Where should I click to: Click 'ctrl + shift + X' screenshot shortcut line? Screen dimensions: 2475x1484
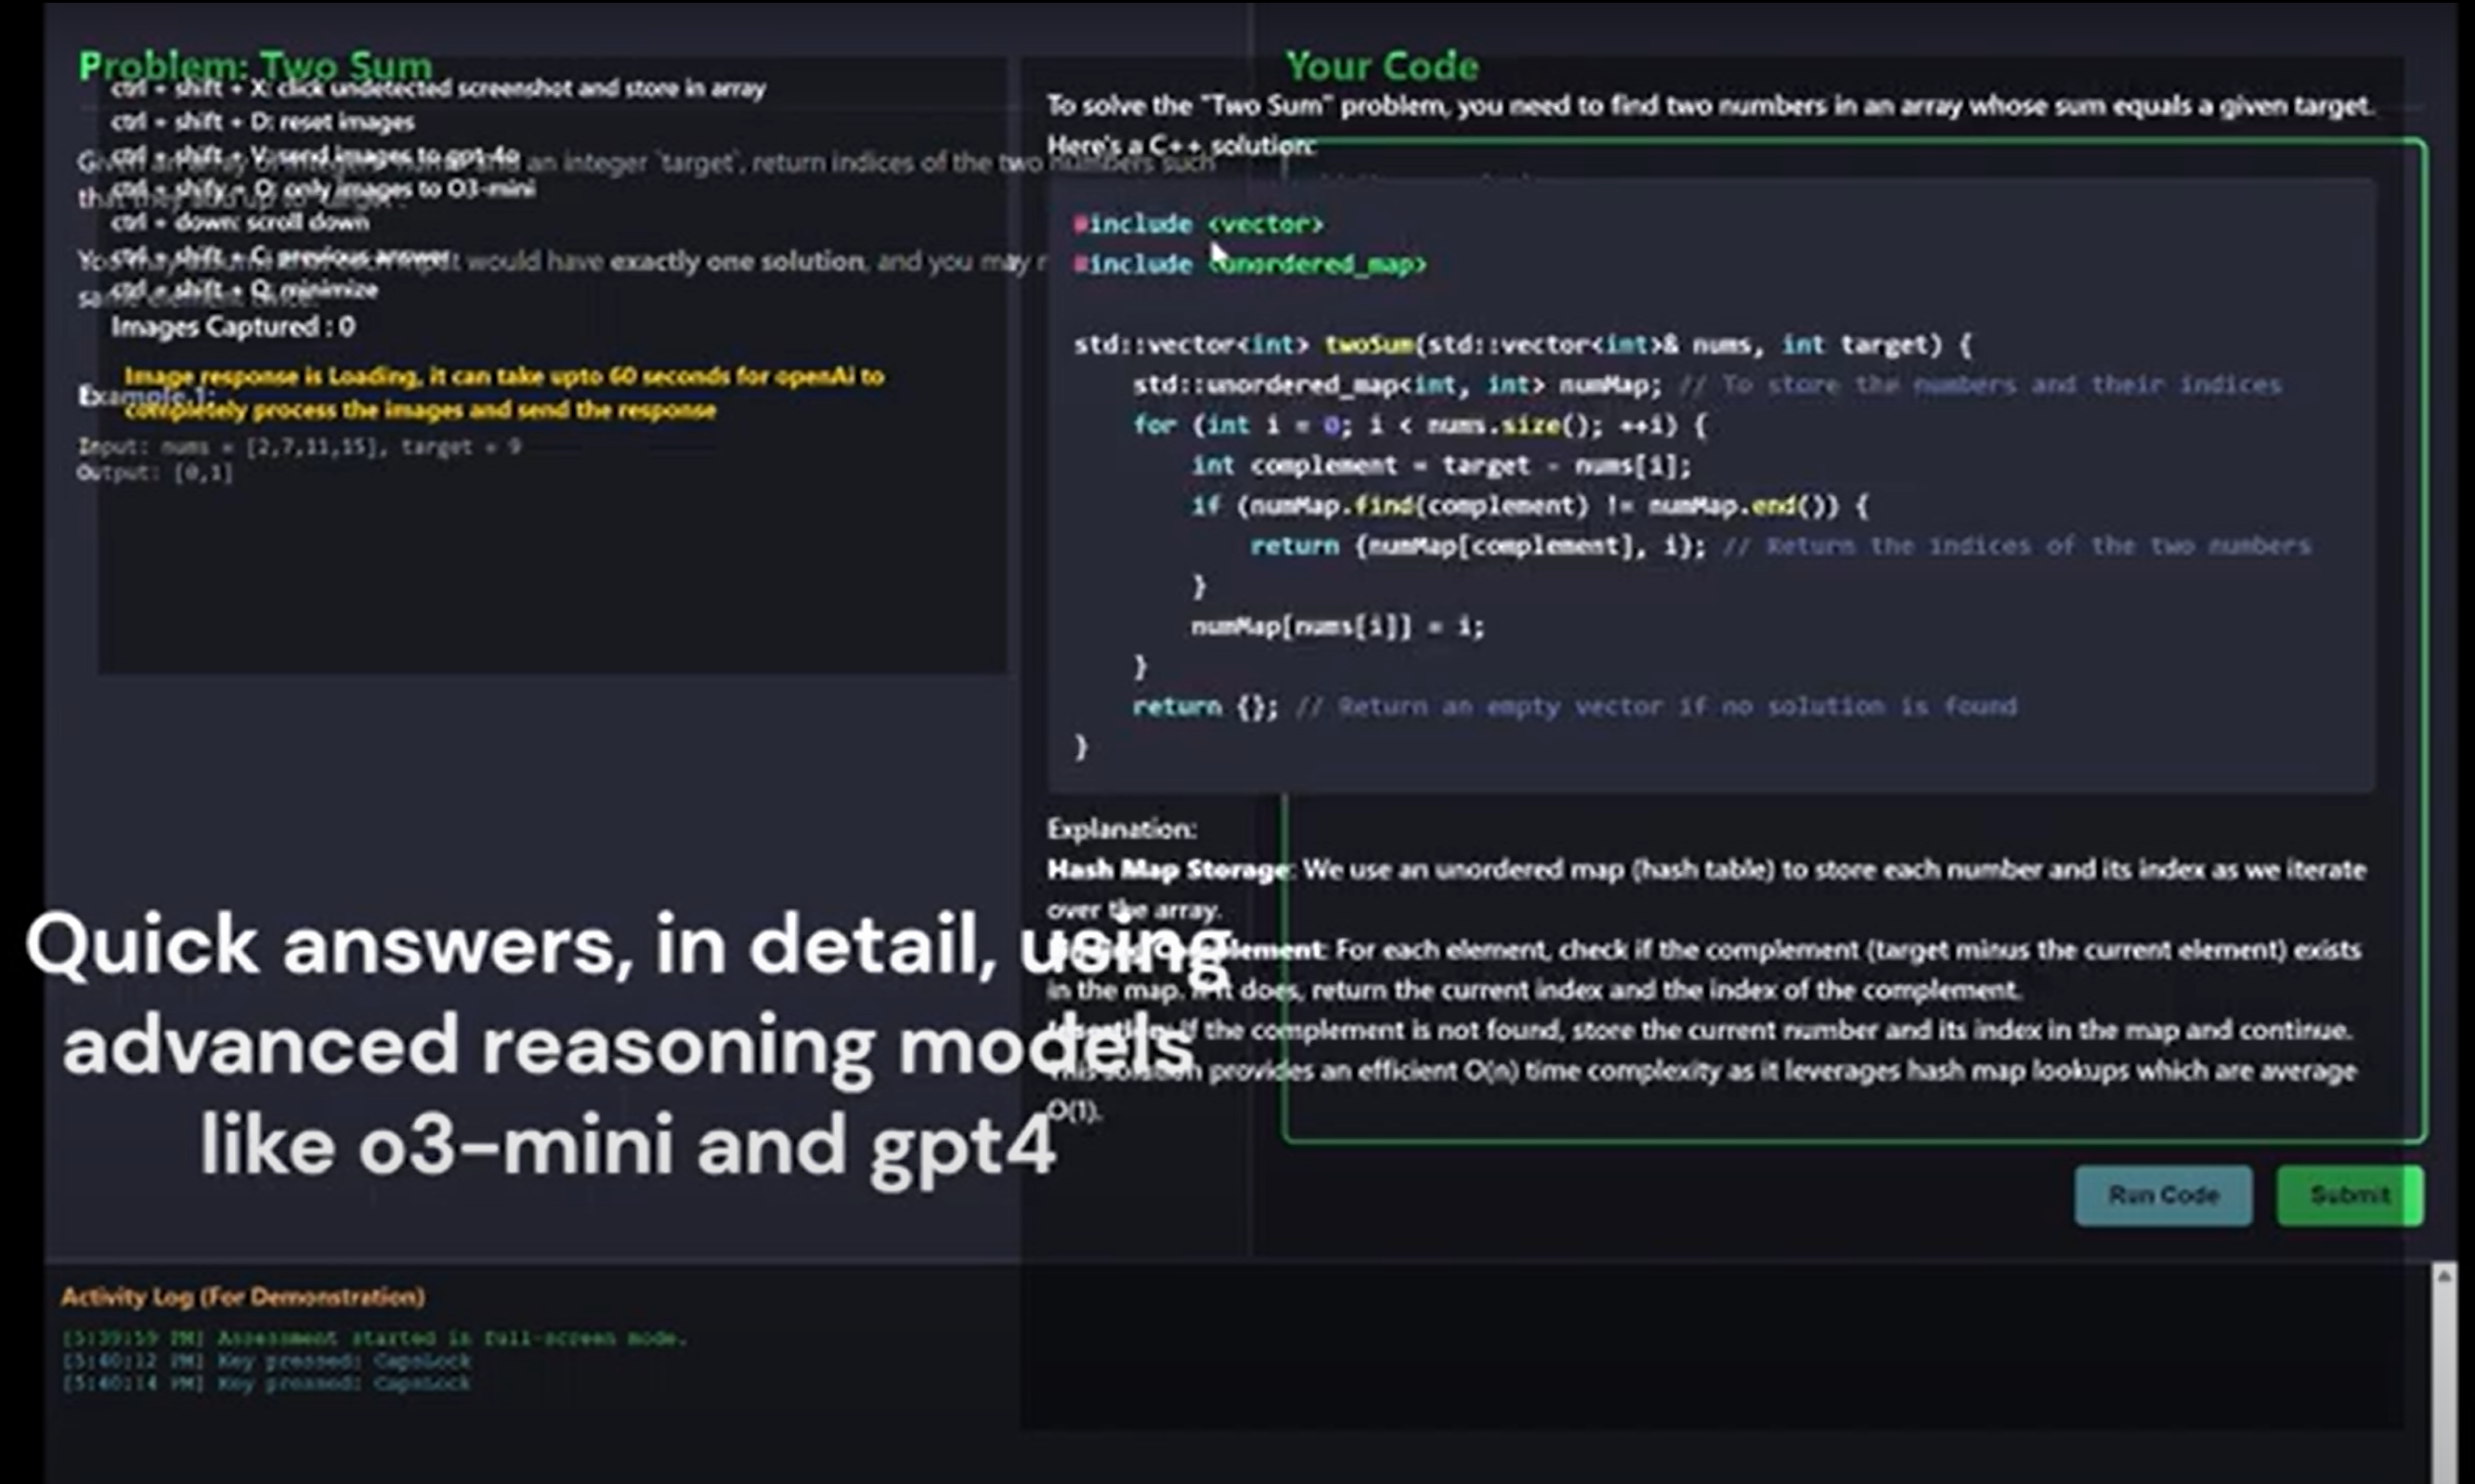(438, 88)
